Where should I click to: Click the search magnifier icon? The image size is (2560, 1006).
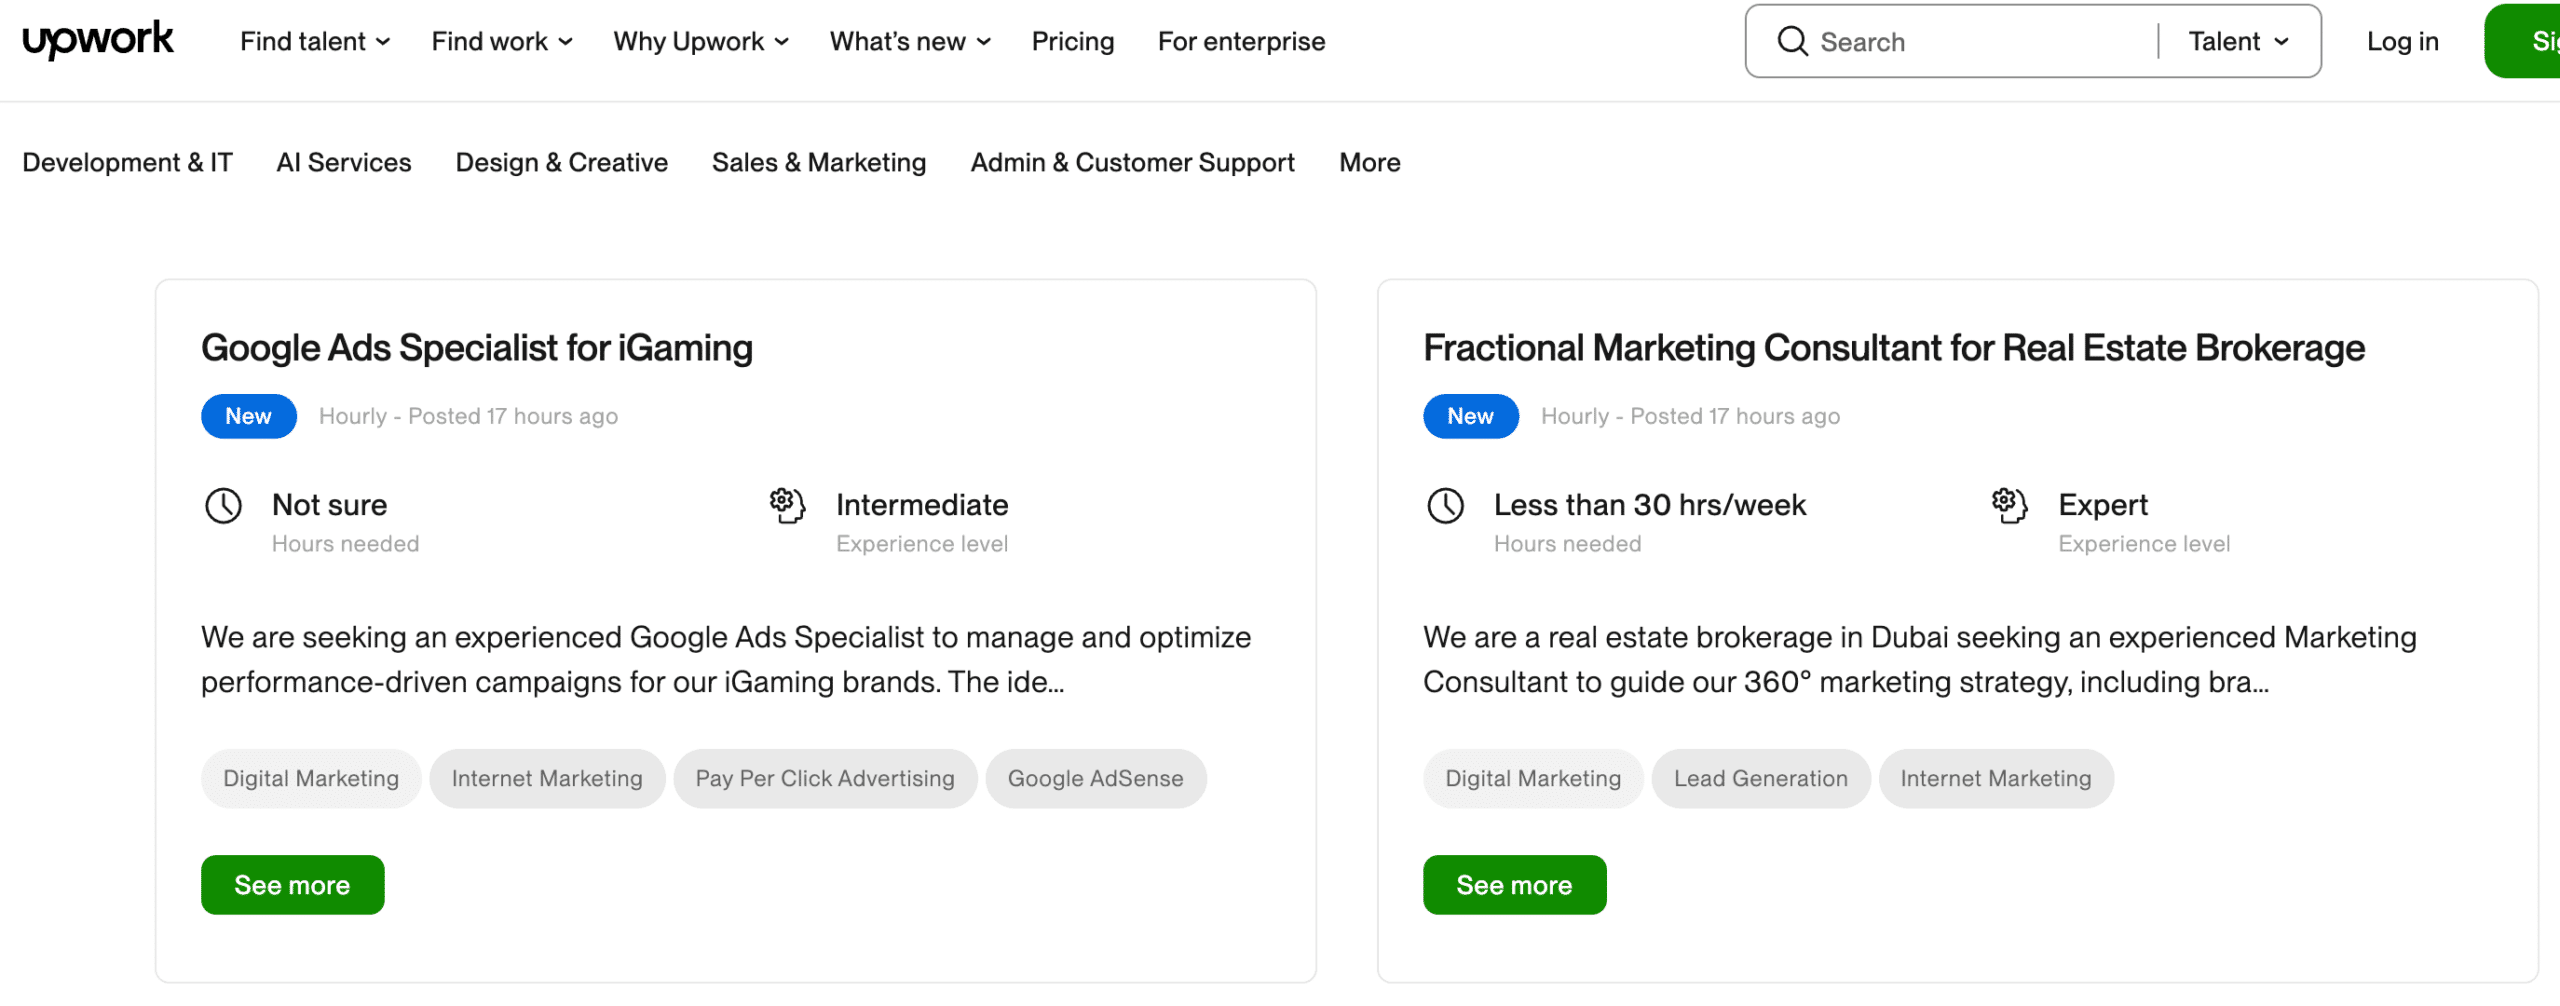pos(1792,41)
